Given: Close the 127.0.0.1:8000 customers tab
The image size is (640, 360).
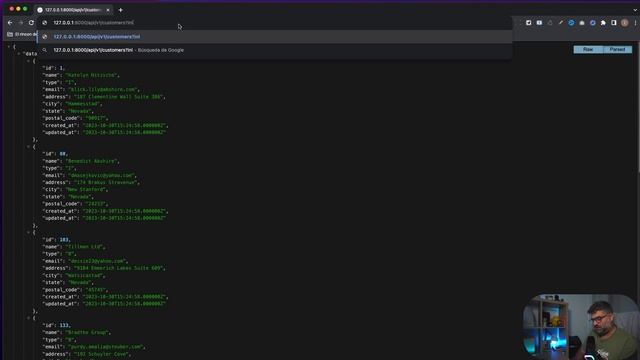Looking at the screenshot, I should click(x=108, y=10).
